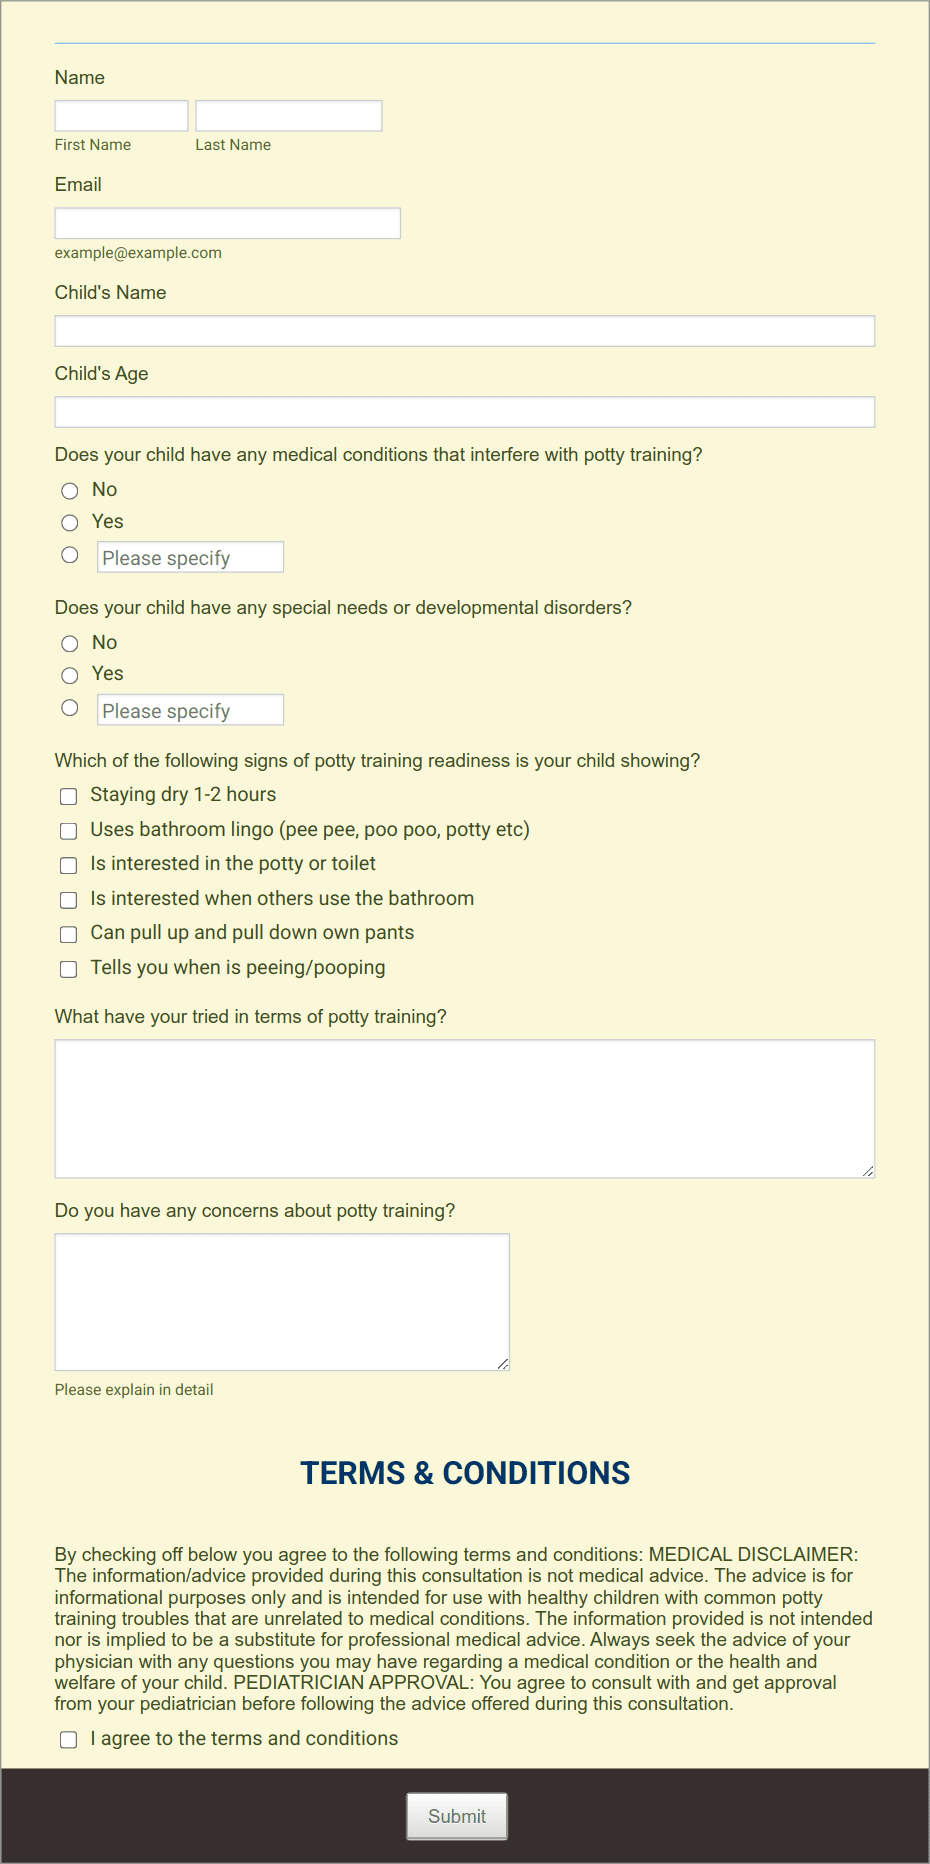Viewport: 930px width, 1864px height.
Task: Select No for medical conditions question
Action: click(70, 491)
